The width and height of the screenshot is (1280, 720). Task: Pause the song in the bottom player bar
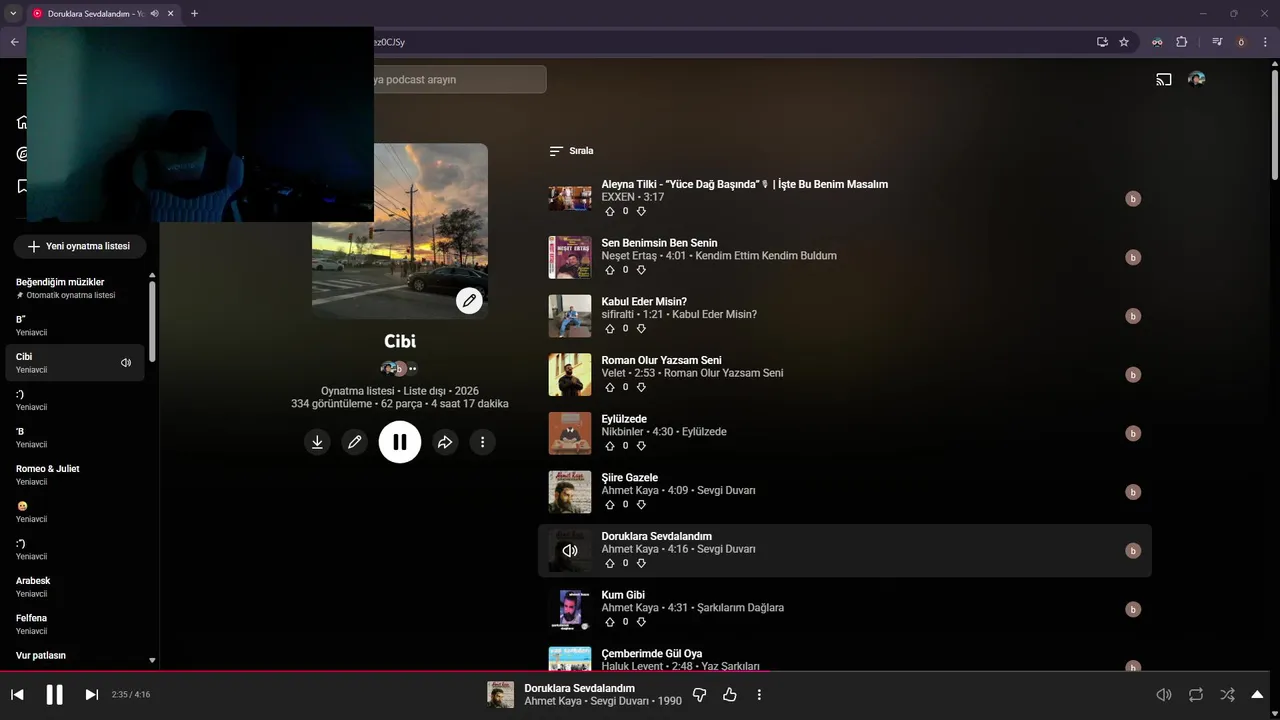(x=54, y=695)
